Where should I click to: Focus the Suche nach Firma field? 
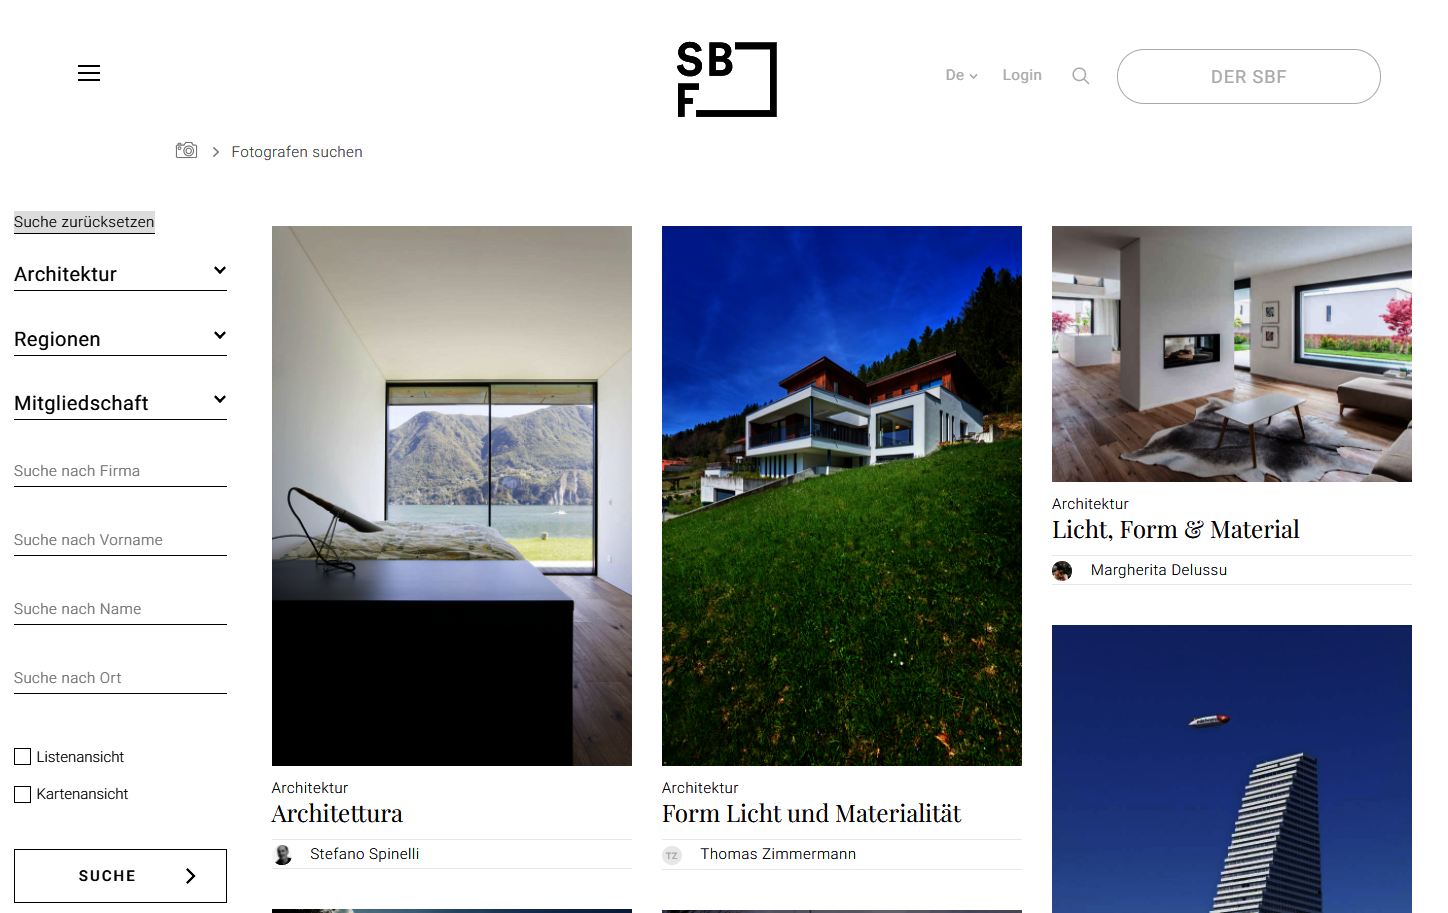[120, 471]
